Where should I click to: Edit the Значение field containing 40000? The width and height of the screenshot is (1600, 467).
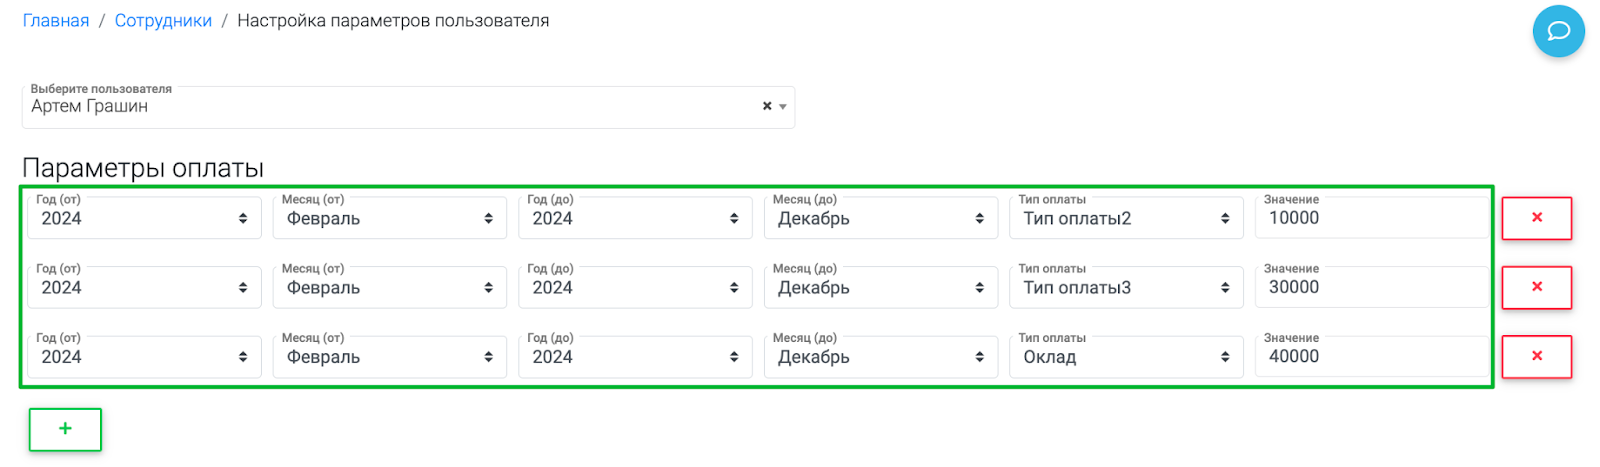[x=1371, y=356]
